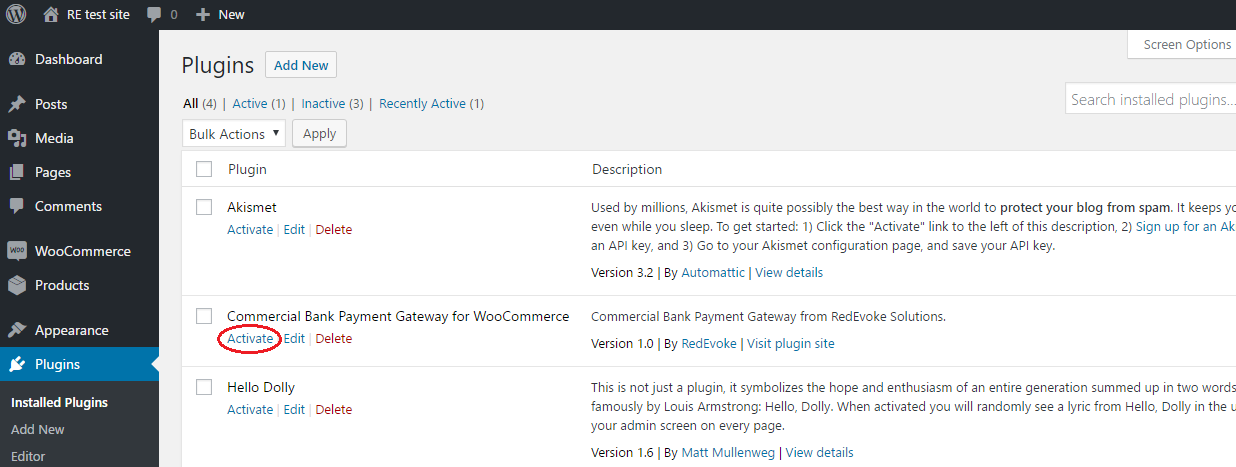Image resolution: width=1236 pixels, height=467 pixels.
Task: Click the home icon beside RE test site
Action: [51, 14]
